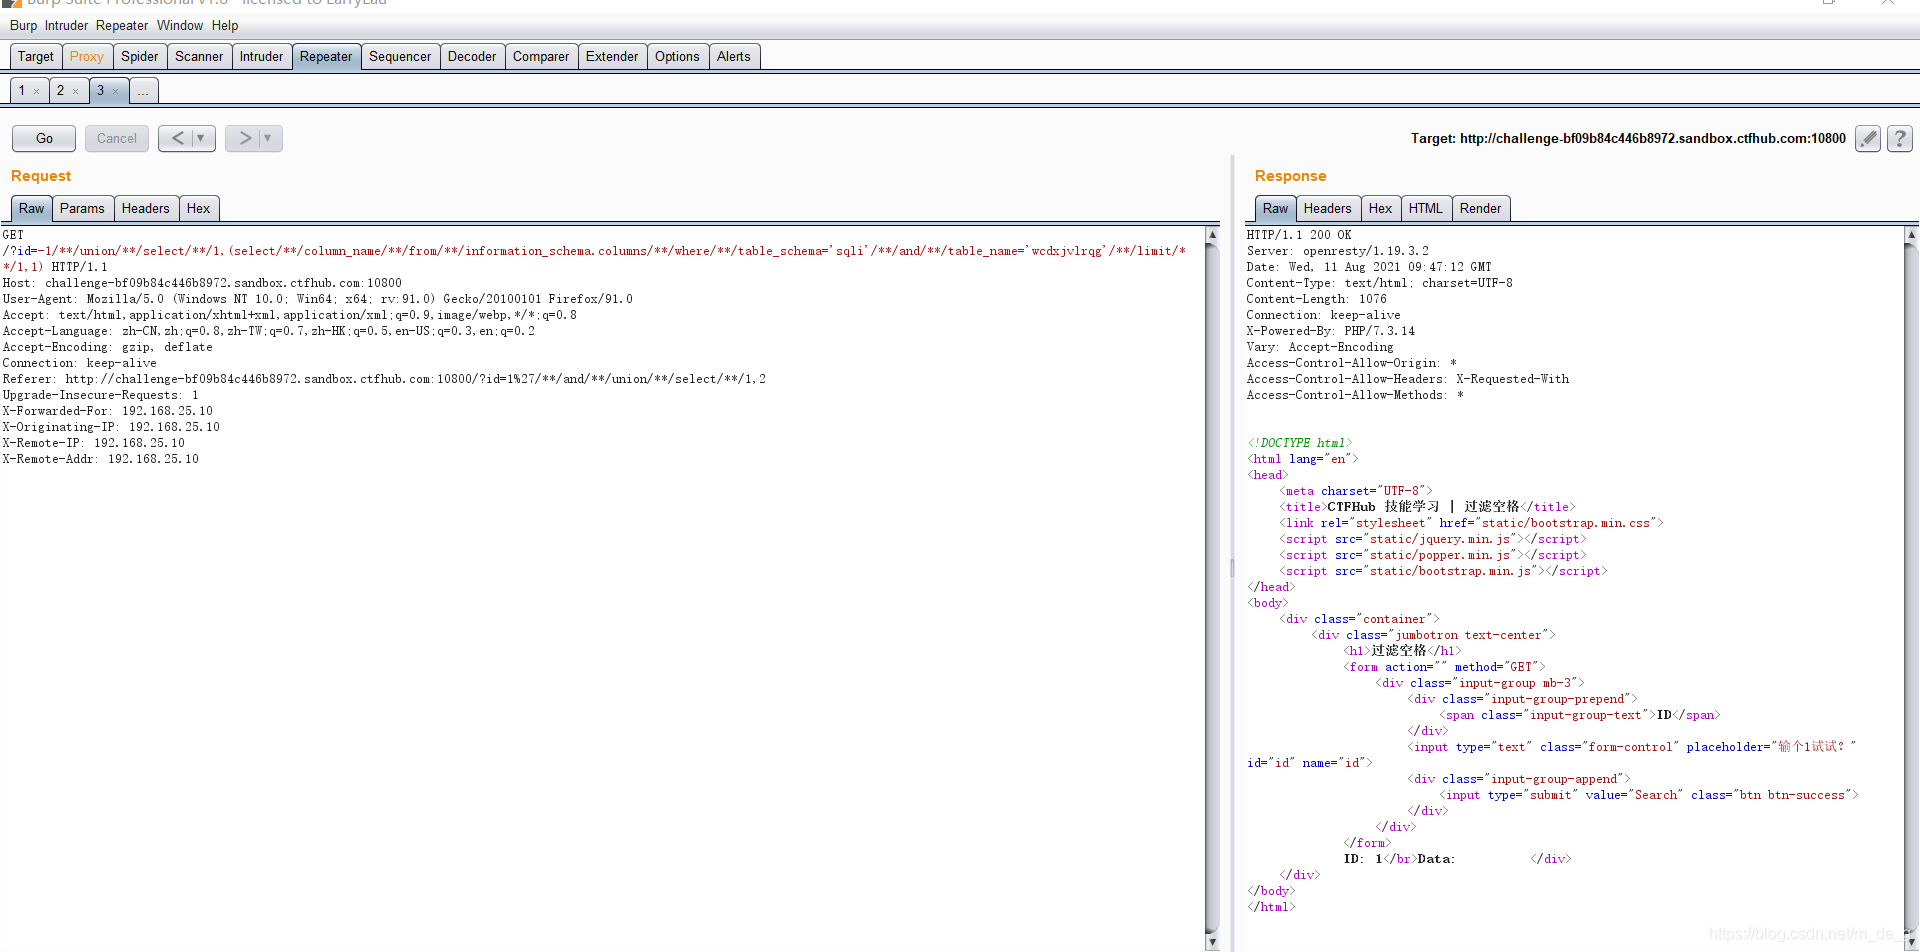The image size is (1920, 952).
Task: Switch to the Intruder tool tab
Action: (x=261, y=56)
